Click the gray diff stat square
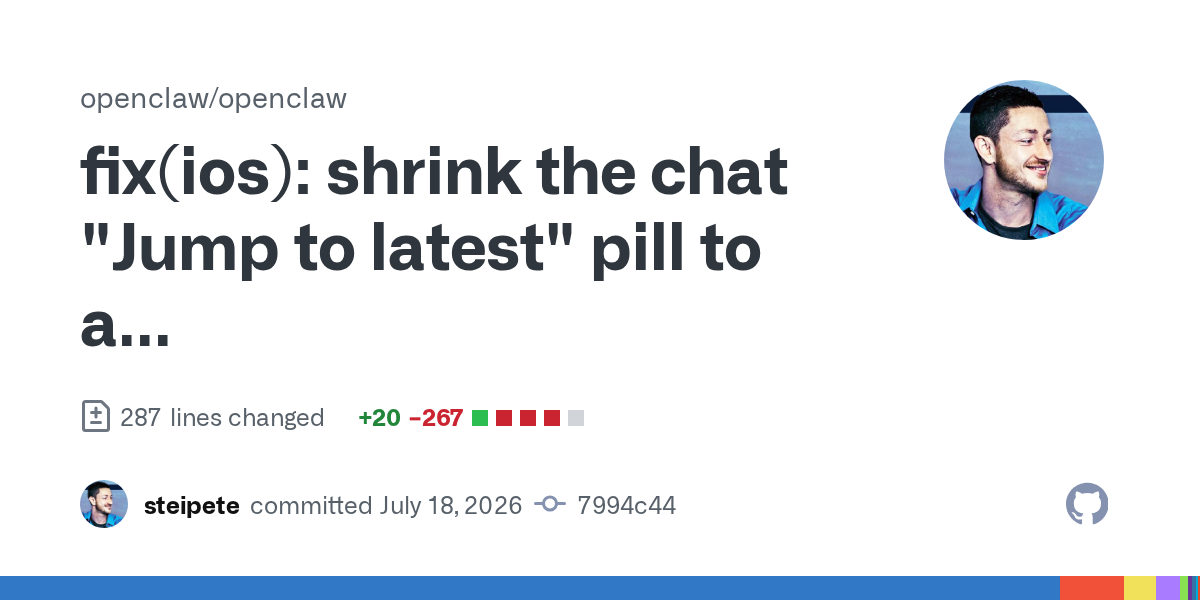The width and height of the screenshot is (1200, 600). 576,418
